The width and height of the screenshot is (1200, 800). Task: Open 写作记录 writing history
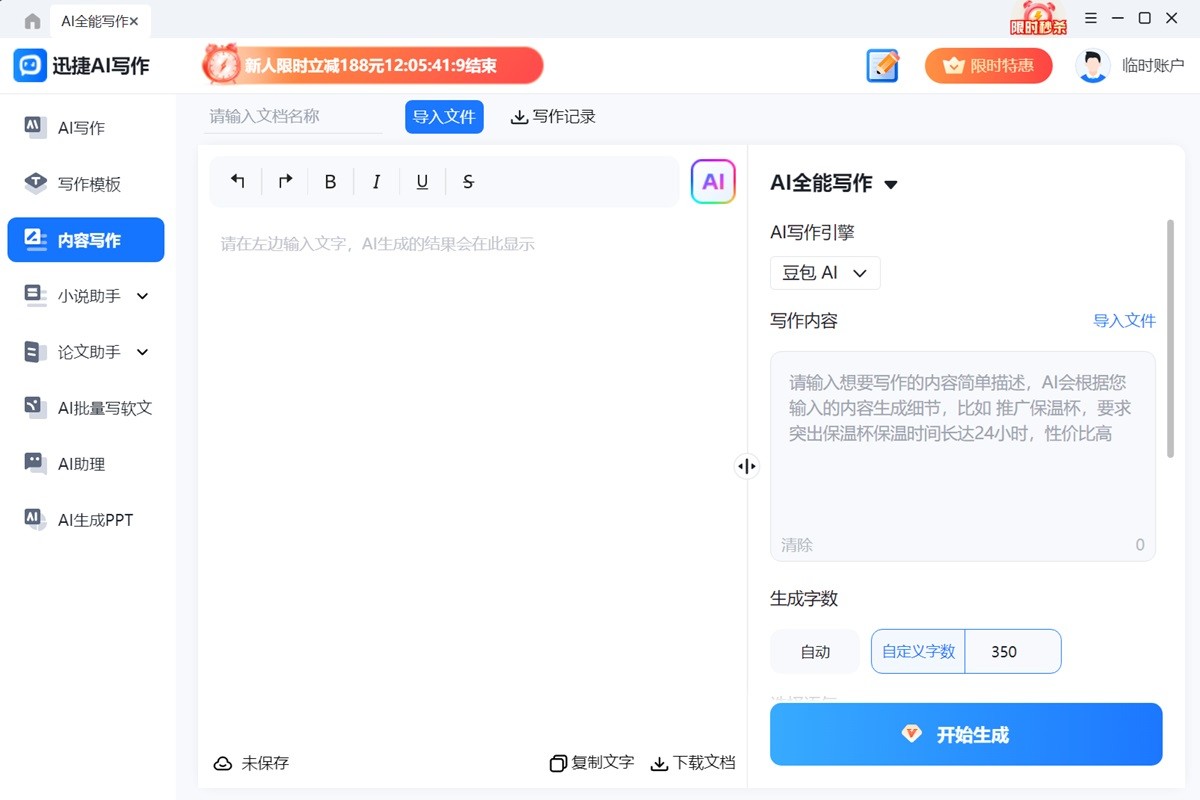click(x=552, y=116)
